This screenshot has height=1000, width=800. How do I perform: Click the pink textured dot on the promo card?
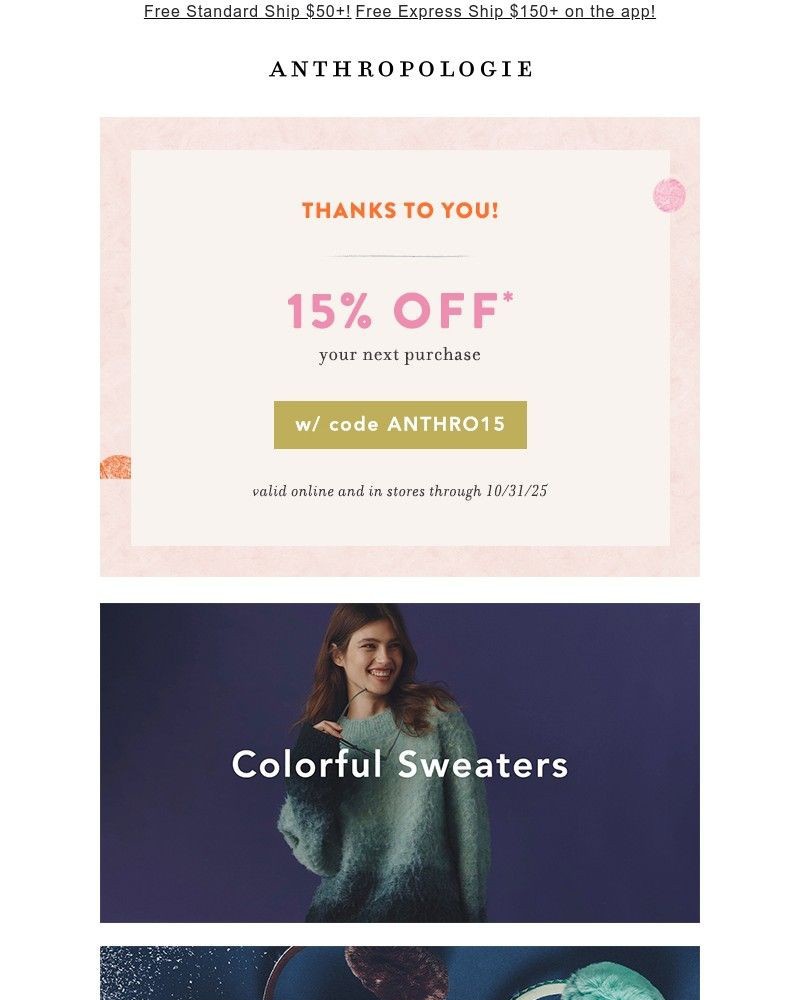(x=669, y=195)
